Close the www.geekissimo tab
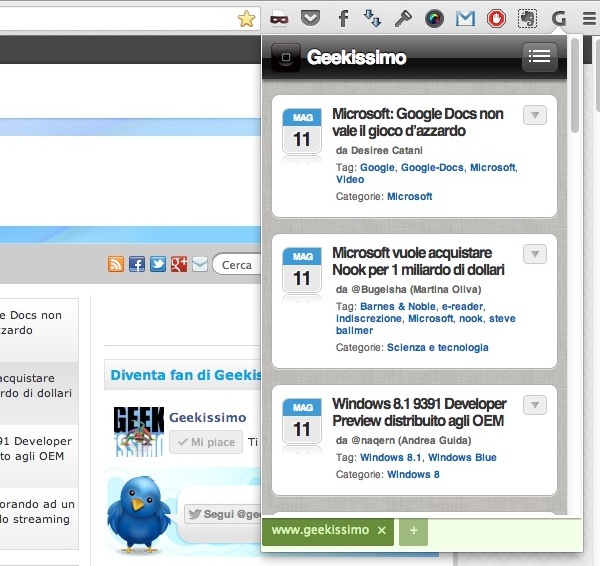Viewport: 600px width, 566px height. pos(382,530)
